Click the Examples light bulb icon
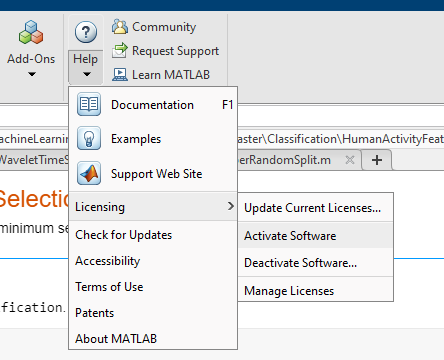 (x=89, y=138)
